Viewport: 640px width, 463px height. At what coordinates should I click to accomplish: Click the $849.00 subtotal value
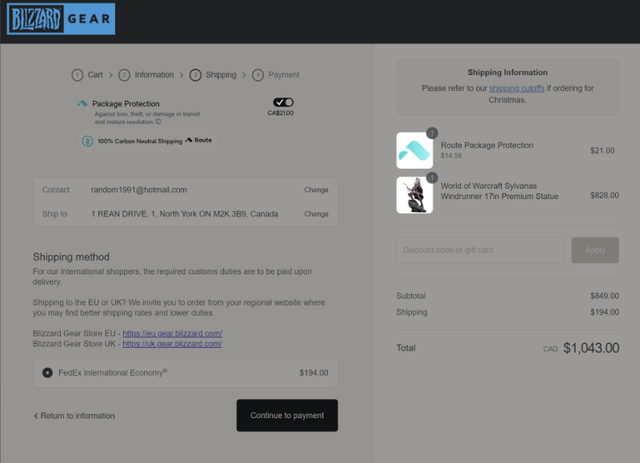point(604,296)
